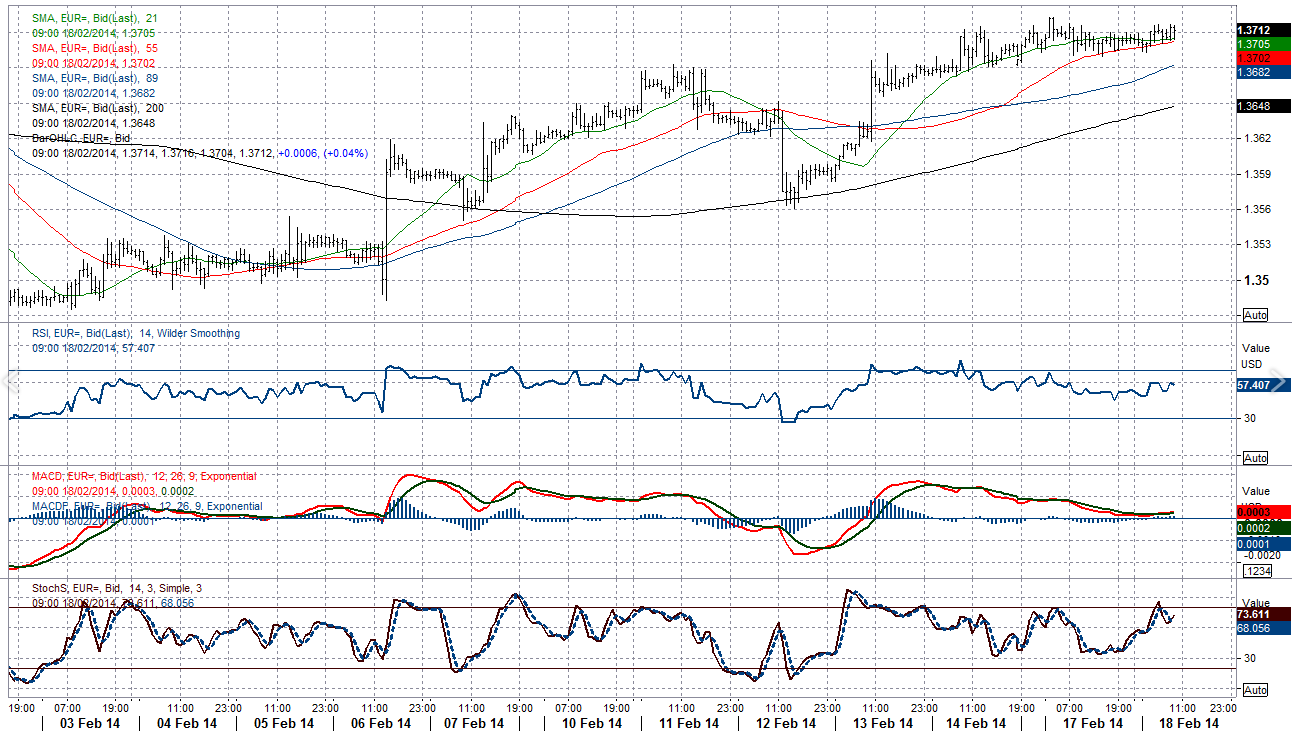Select the black 'SMA, EUR=, Bid(Last), 200' legend

pyautogui.click(x=97, y=108)
